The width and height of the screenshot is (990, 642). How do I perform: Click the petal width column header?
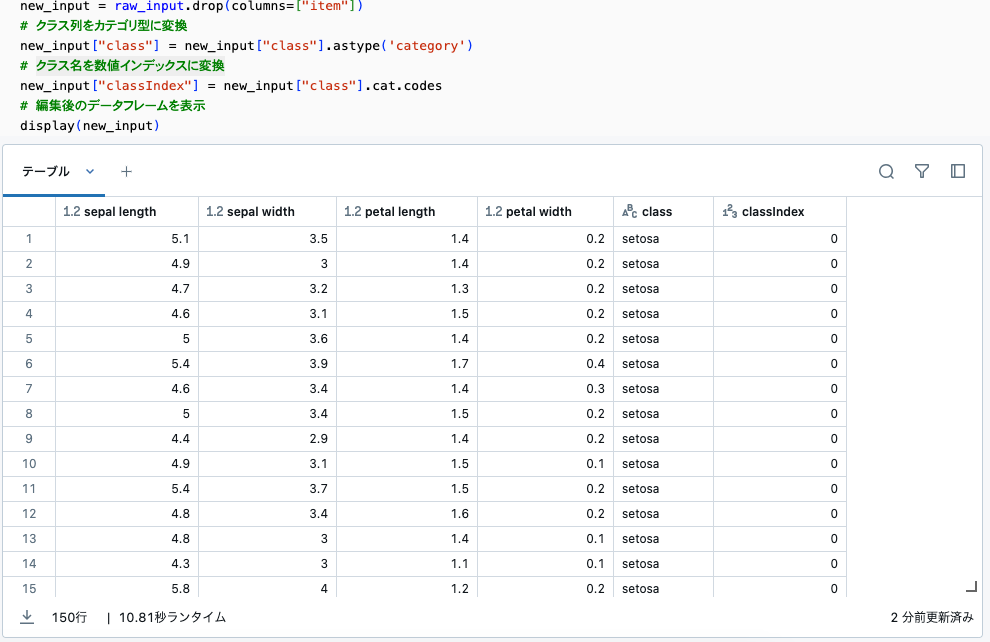(x=538, y=212)
